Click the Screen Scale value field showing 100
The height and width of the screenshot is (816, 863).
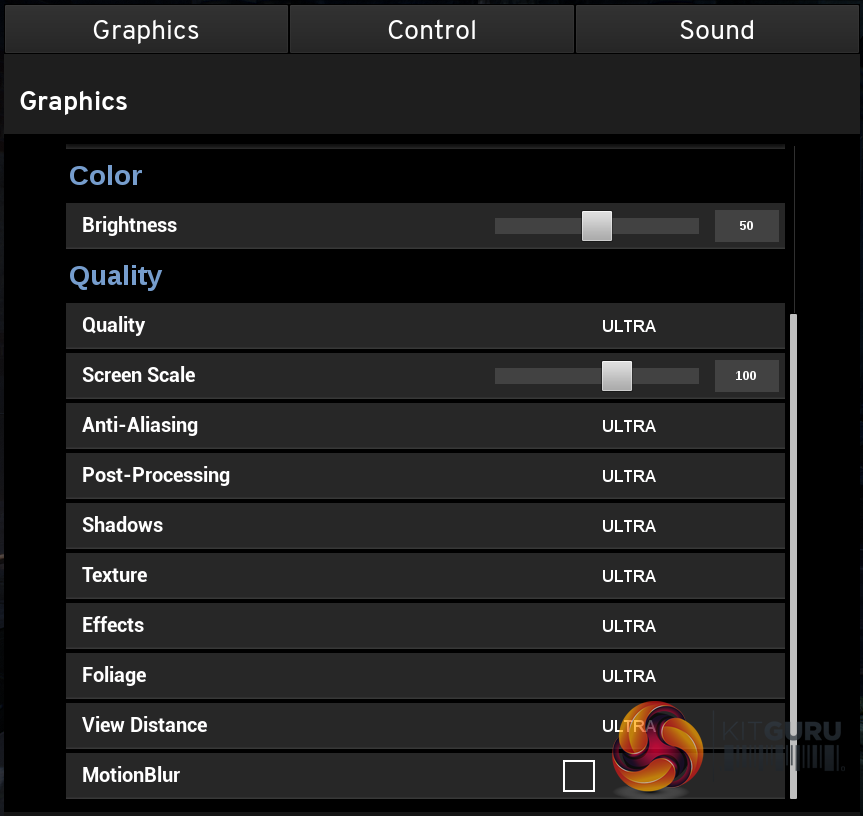click(746, 376)
